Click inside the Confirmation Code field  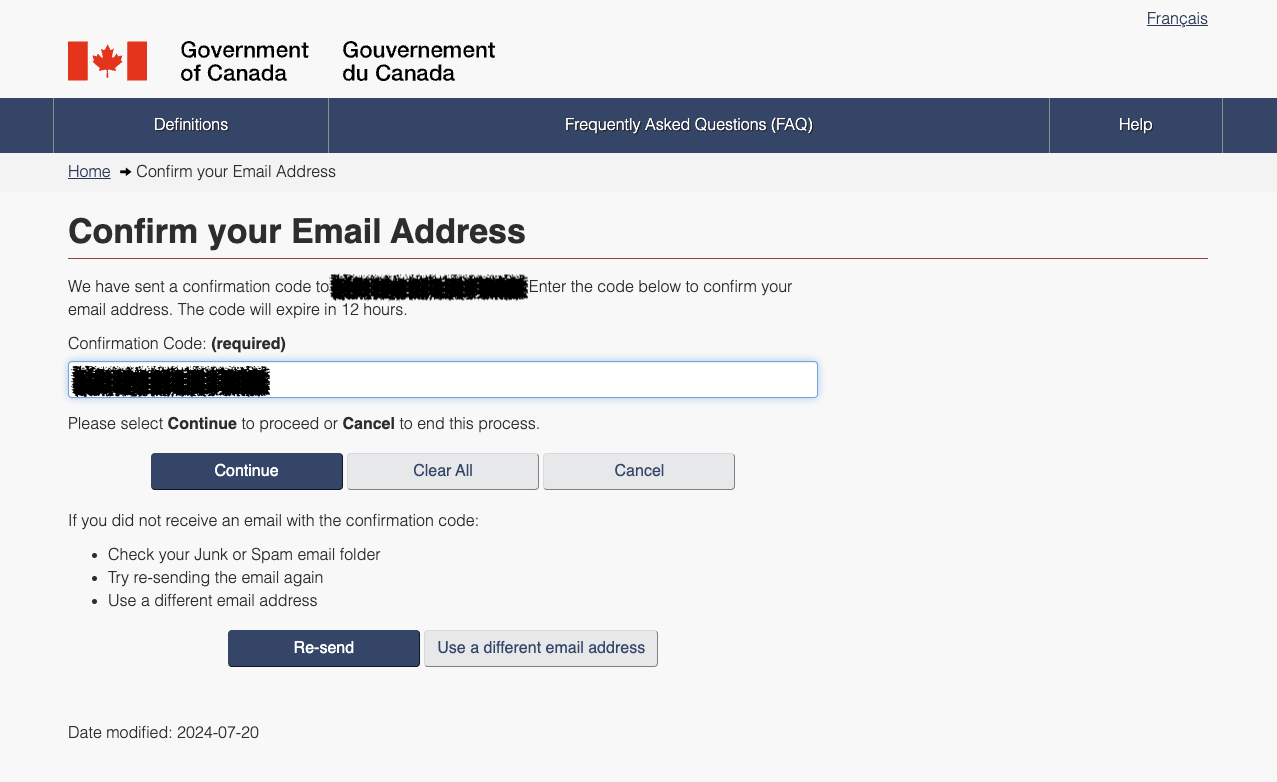[441, 379]
